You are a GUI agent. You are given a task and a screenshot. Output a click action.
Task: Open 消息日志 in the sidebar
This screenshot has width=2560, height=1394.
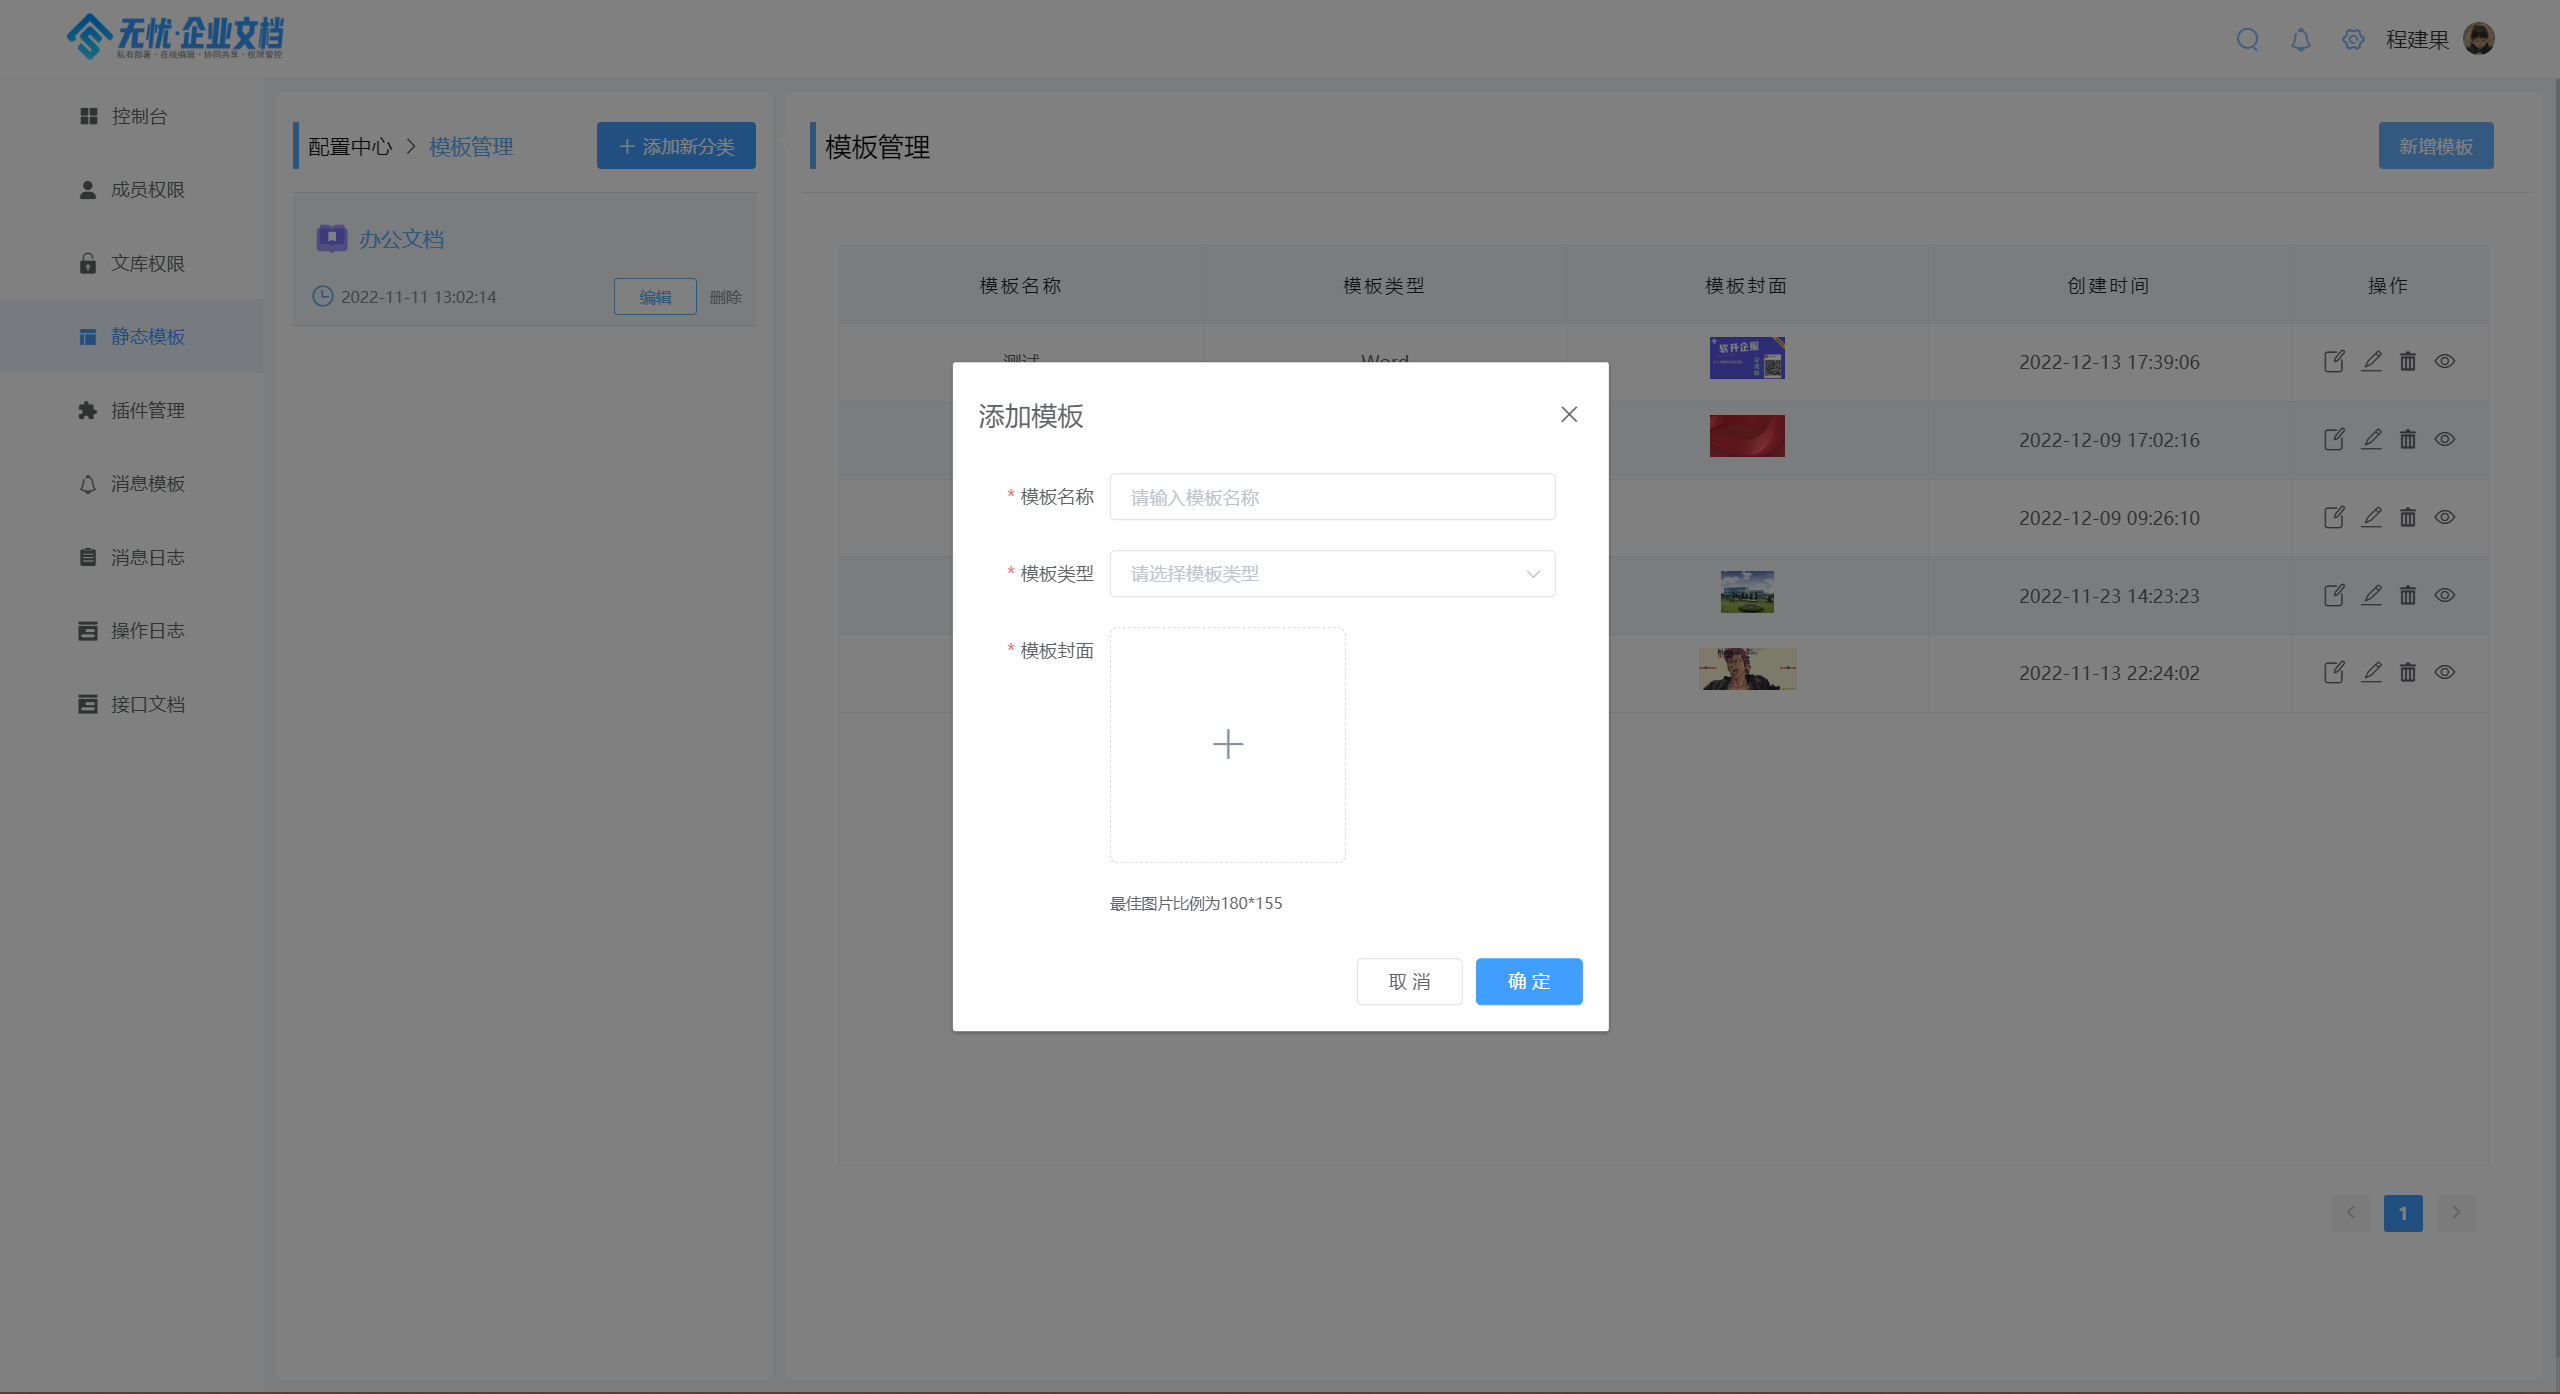coord(131,557)
